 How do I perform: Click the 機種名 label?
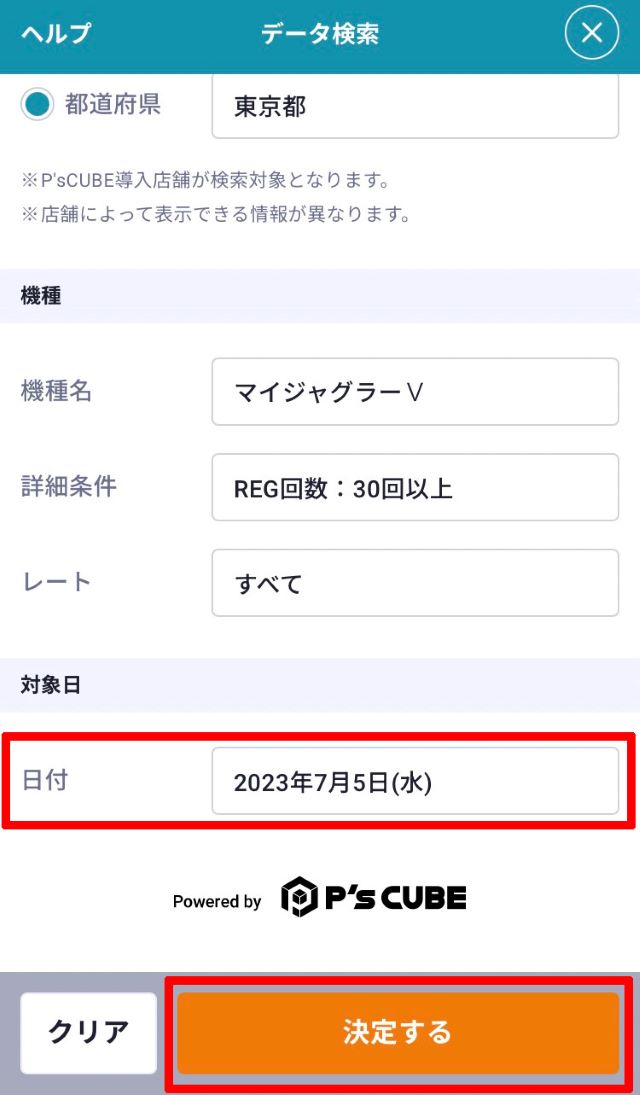[56, 391]
